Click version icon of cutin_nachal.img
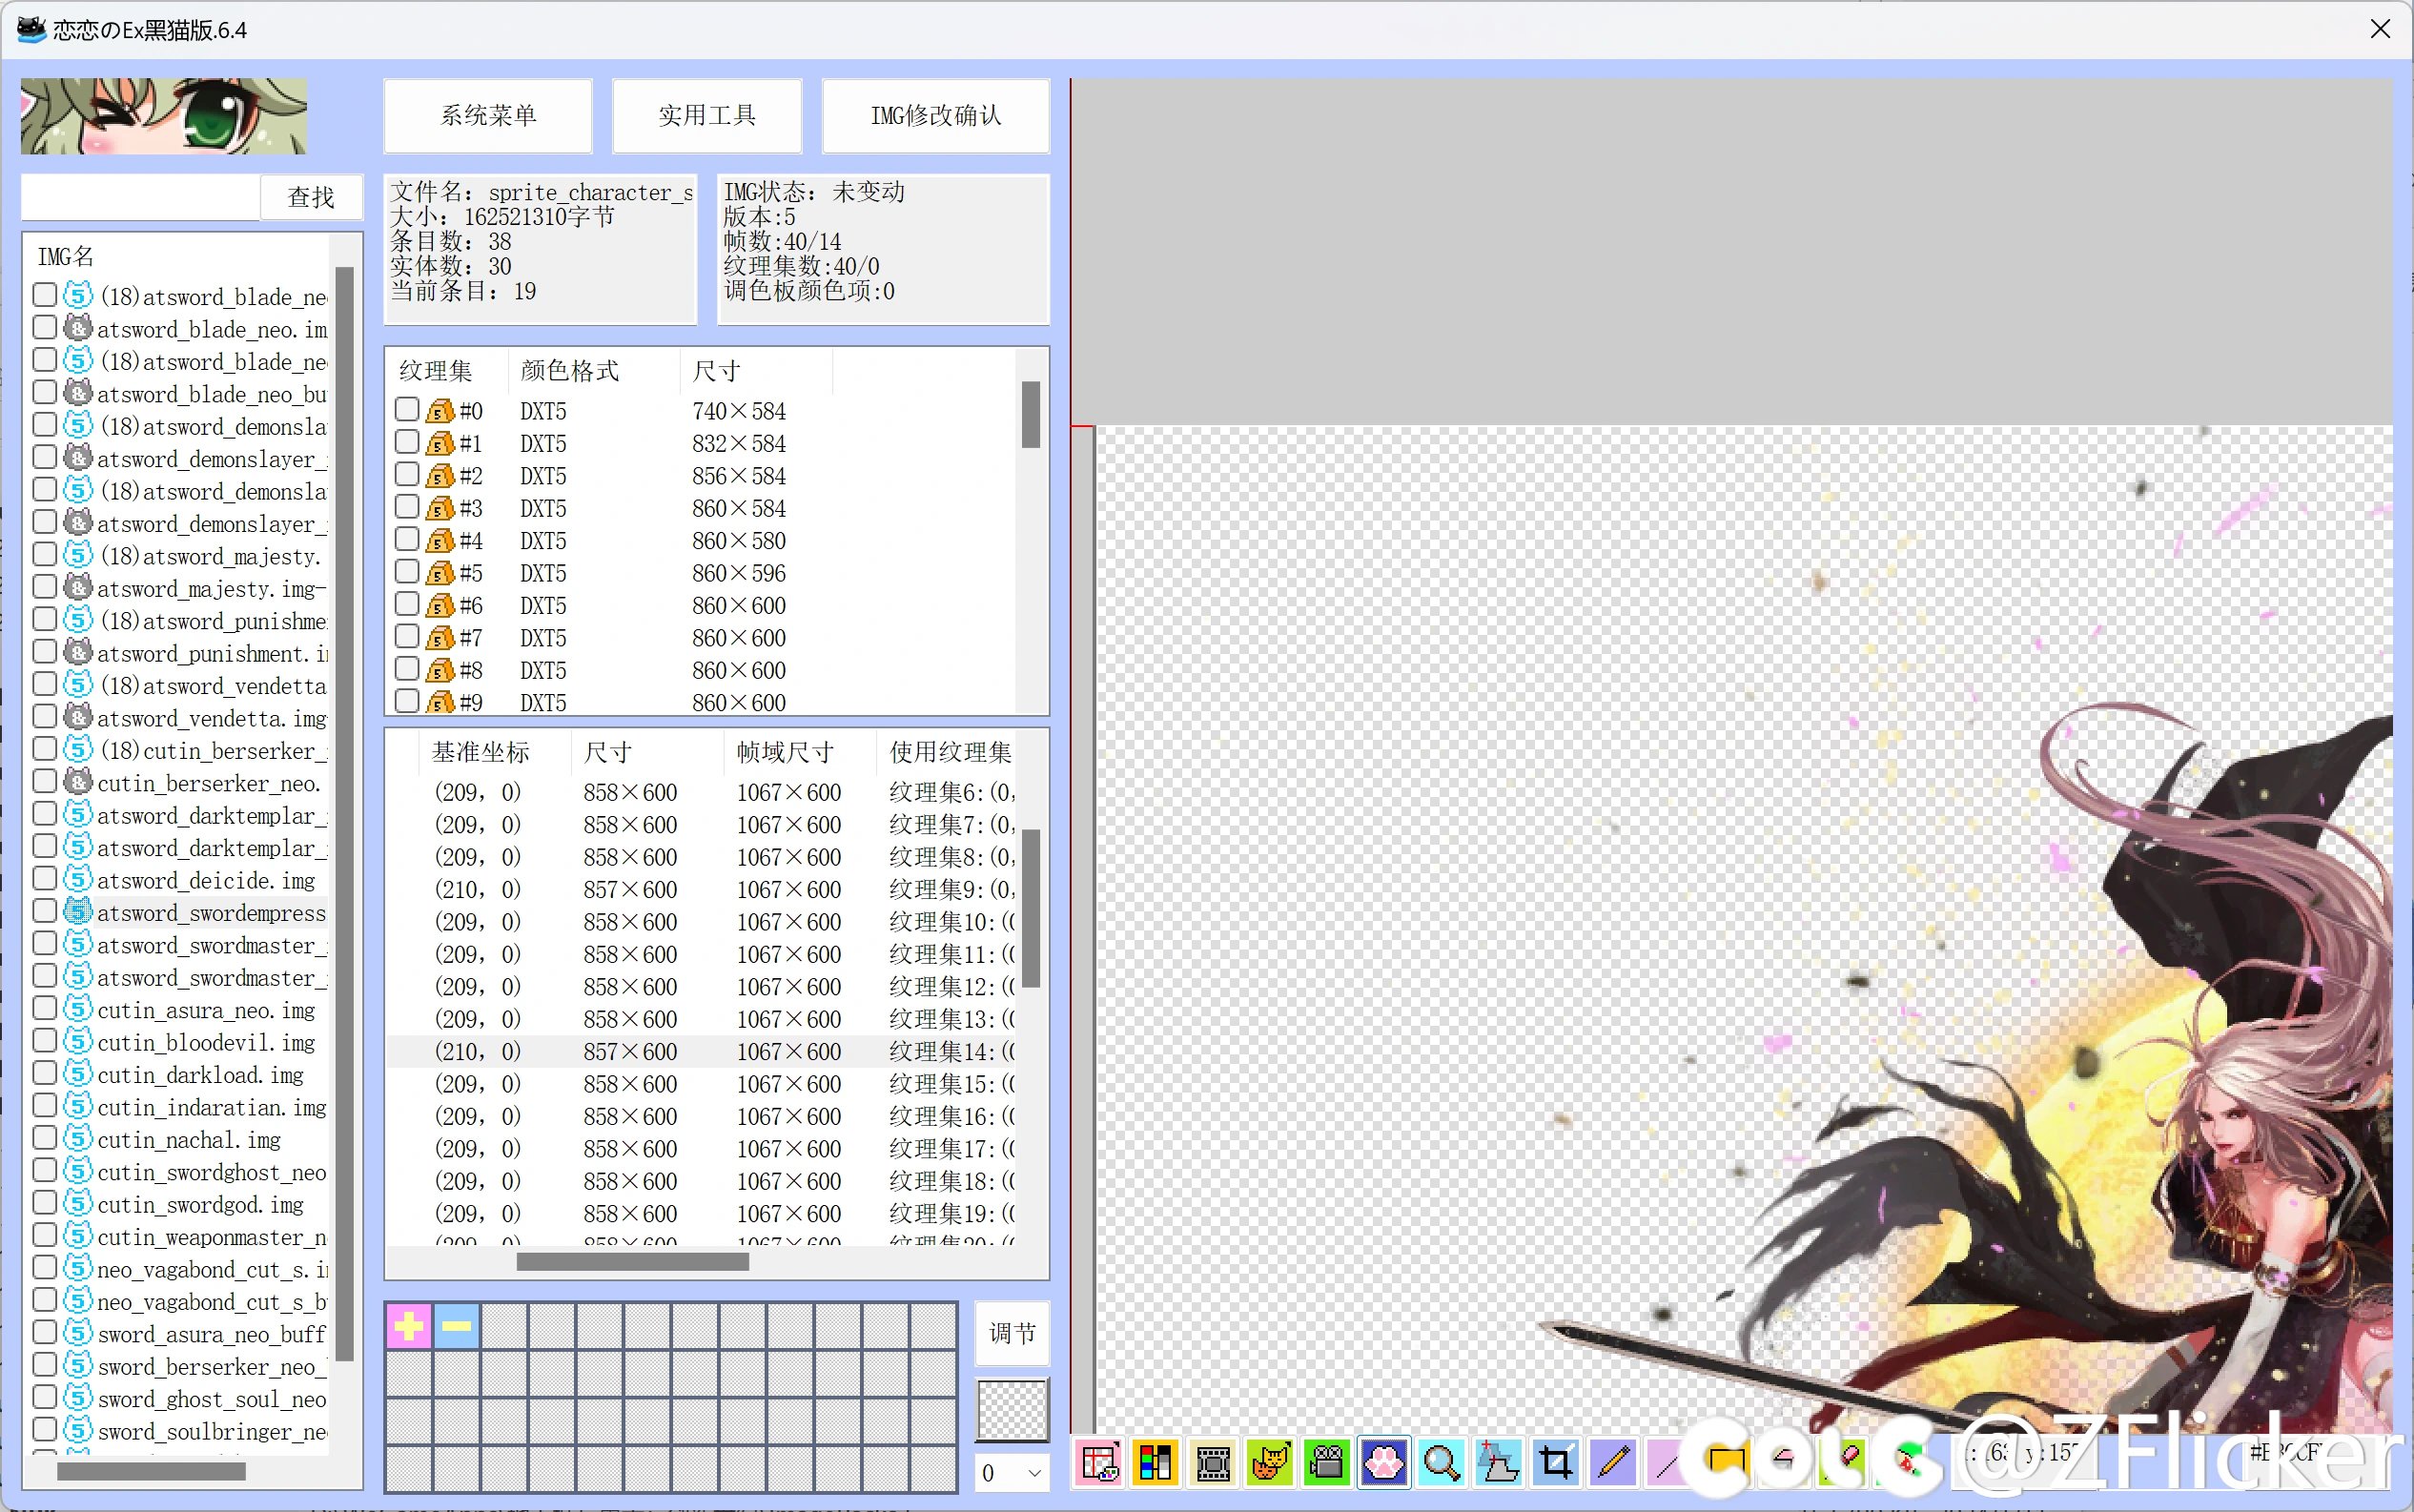Viewport: 2414px width, 1512px height. pyautogui.click(x=78, y=1138)
